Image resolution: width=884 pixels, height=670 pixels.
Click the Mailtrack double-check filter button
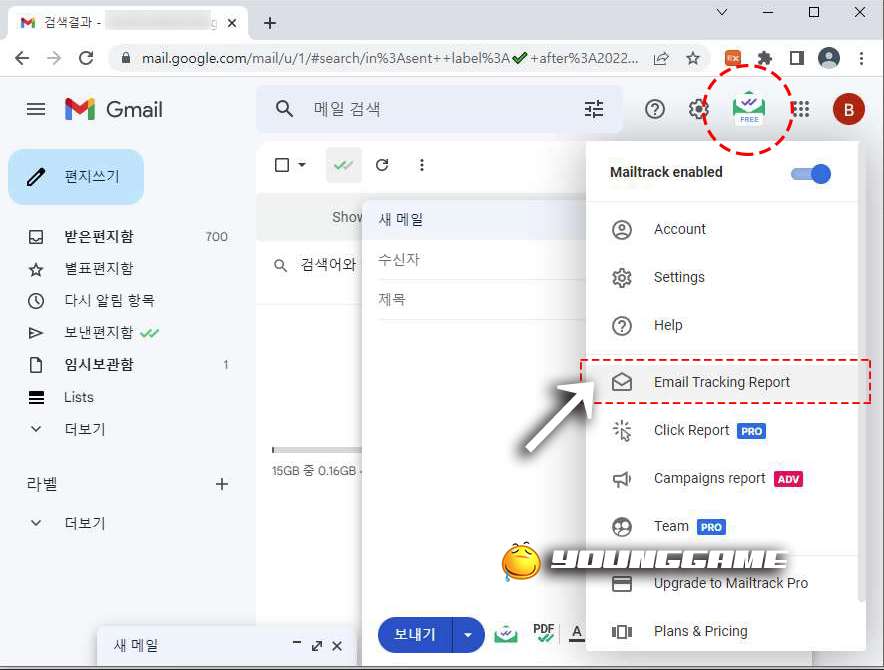[343, 165]
